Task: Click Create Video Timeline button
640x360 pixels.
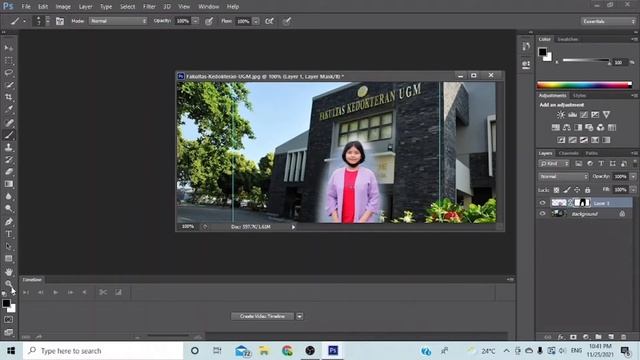Action: click(262, 316)
